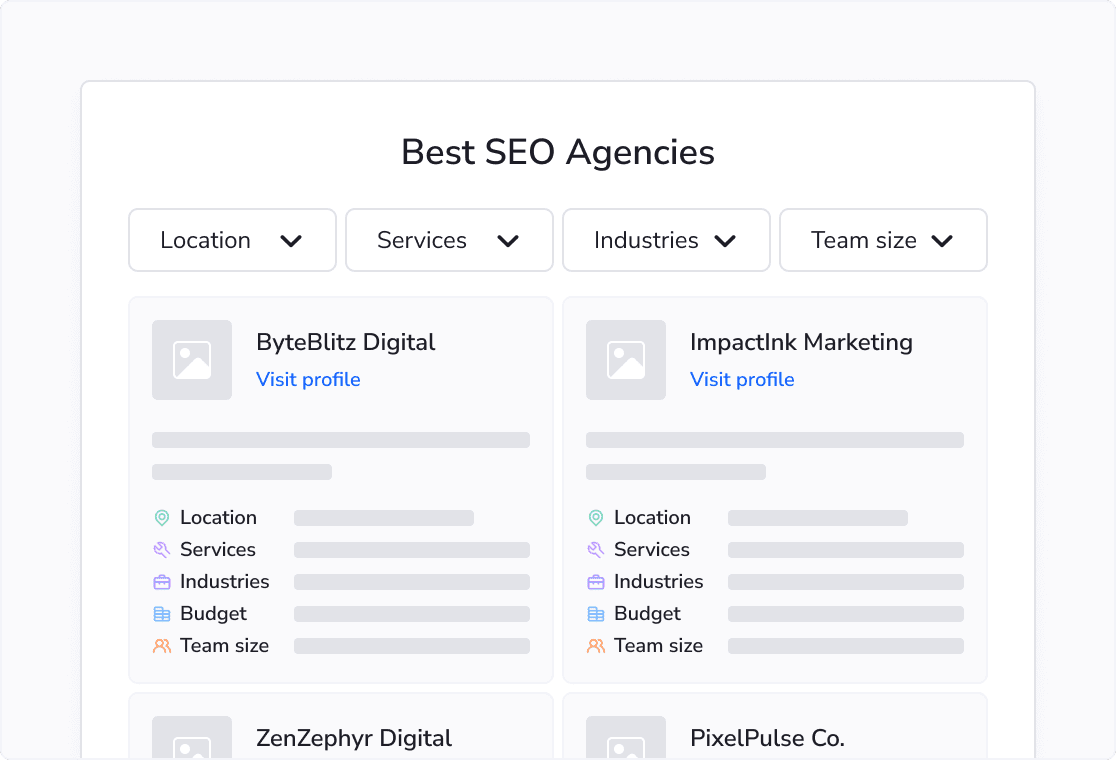Click services wrench icon in ImpactInk card
Image resolution: width=1116 pixels, height=760 pixels.
tap(596, 550)
